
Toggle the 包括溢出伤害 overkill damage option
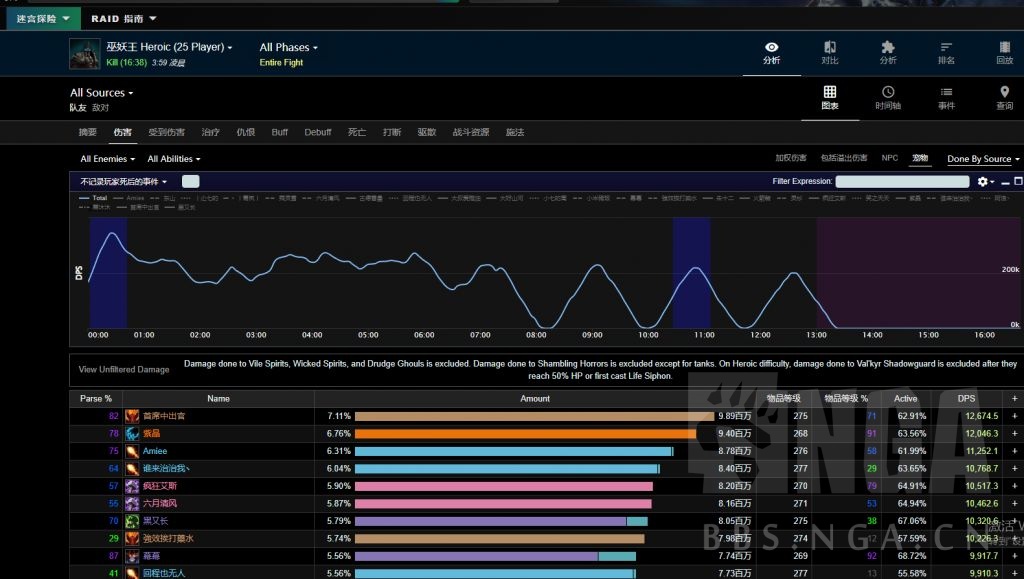pos(843,158)
